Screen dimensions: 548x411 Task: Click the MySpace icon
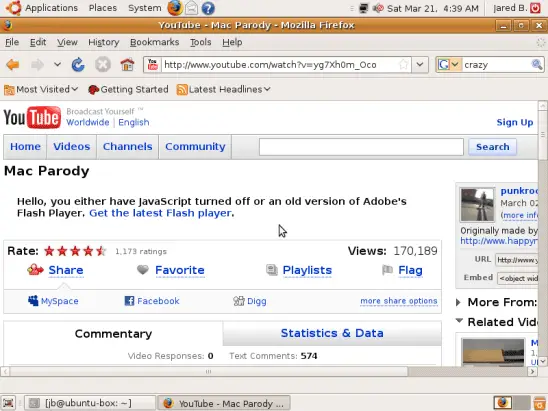33,301
